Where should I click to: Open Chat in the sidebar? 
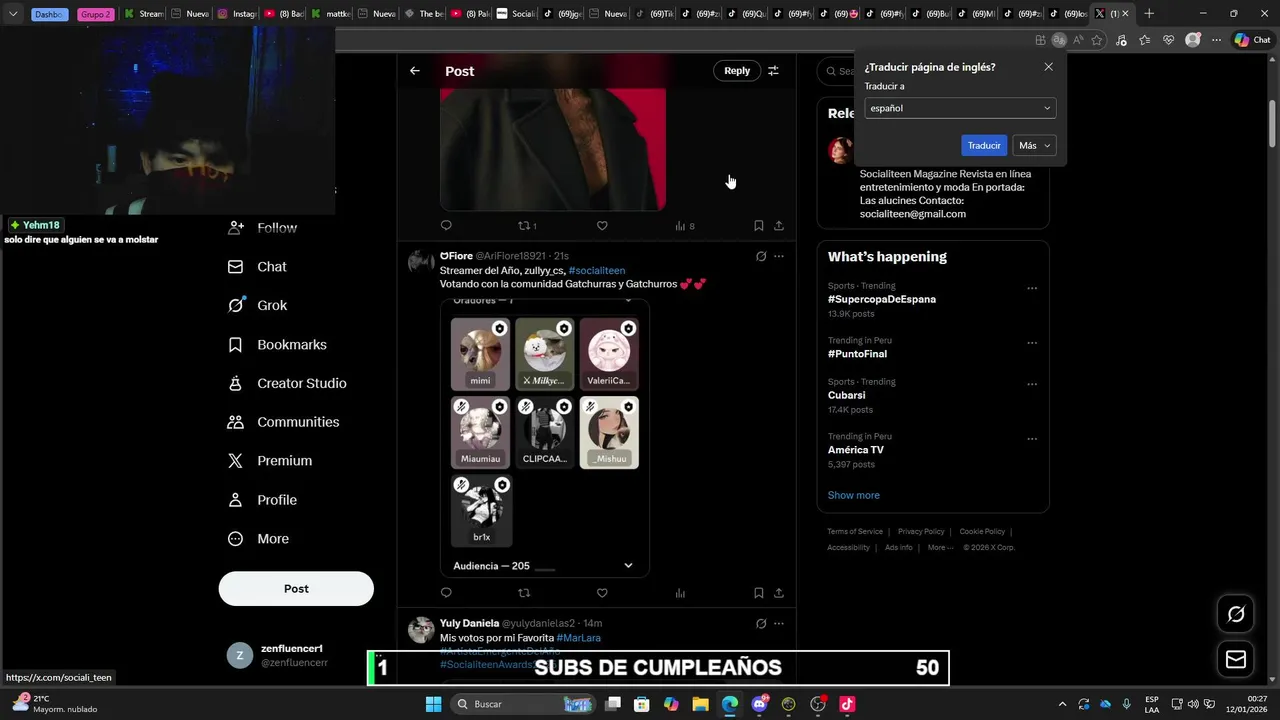click(258, 267)
